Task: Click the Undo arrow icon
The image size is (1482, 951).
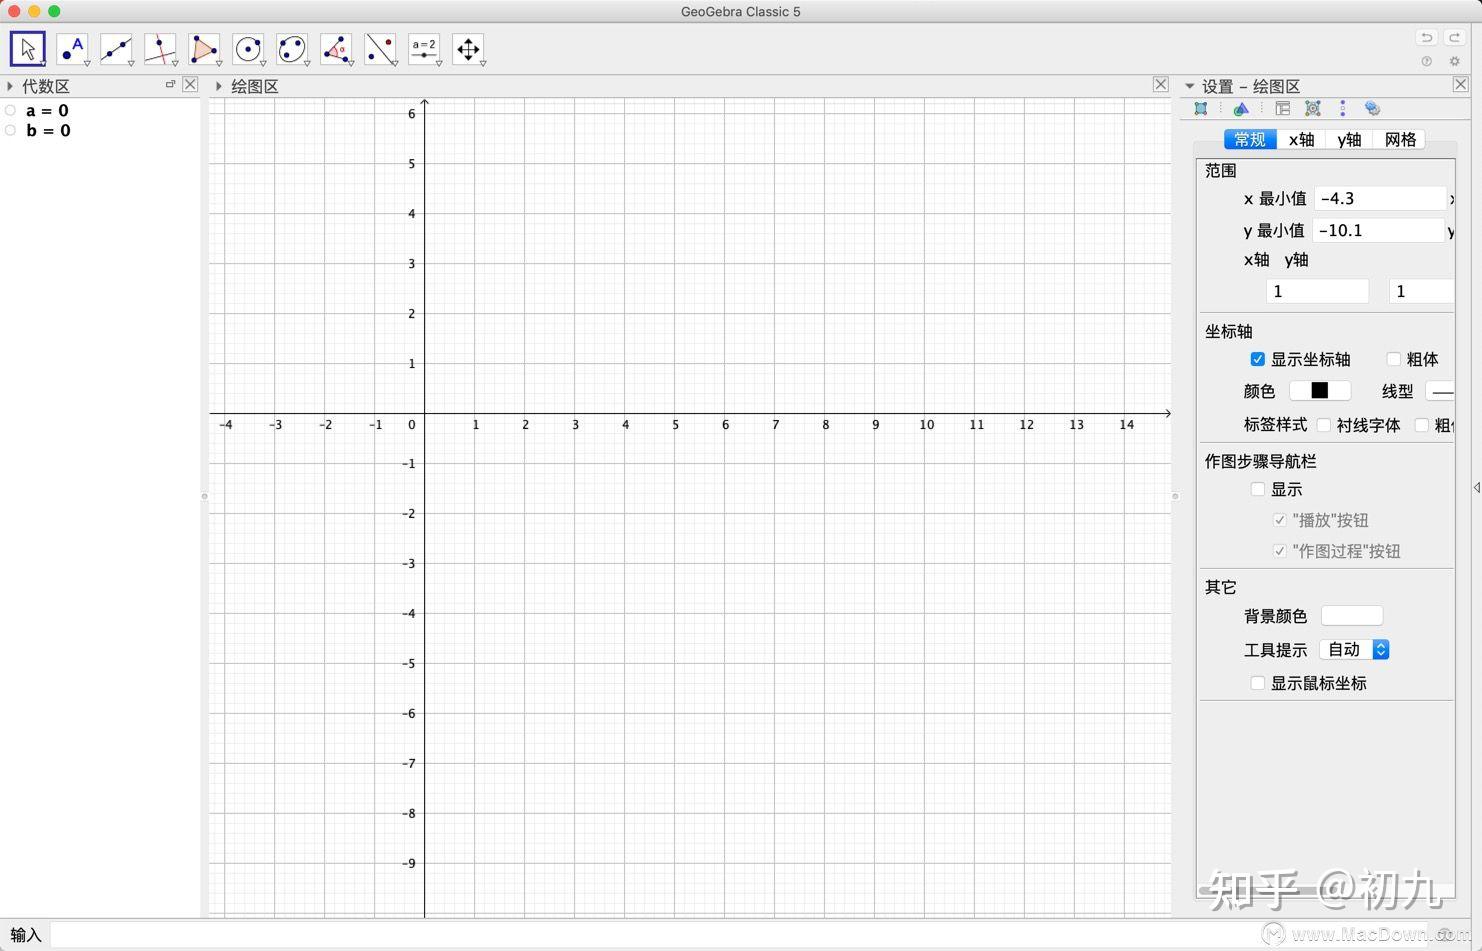Action: 1427,38
